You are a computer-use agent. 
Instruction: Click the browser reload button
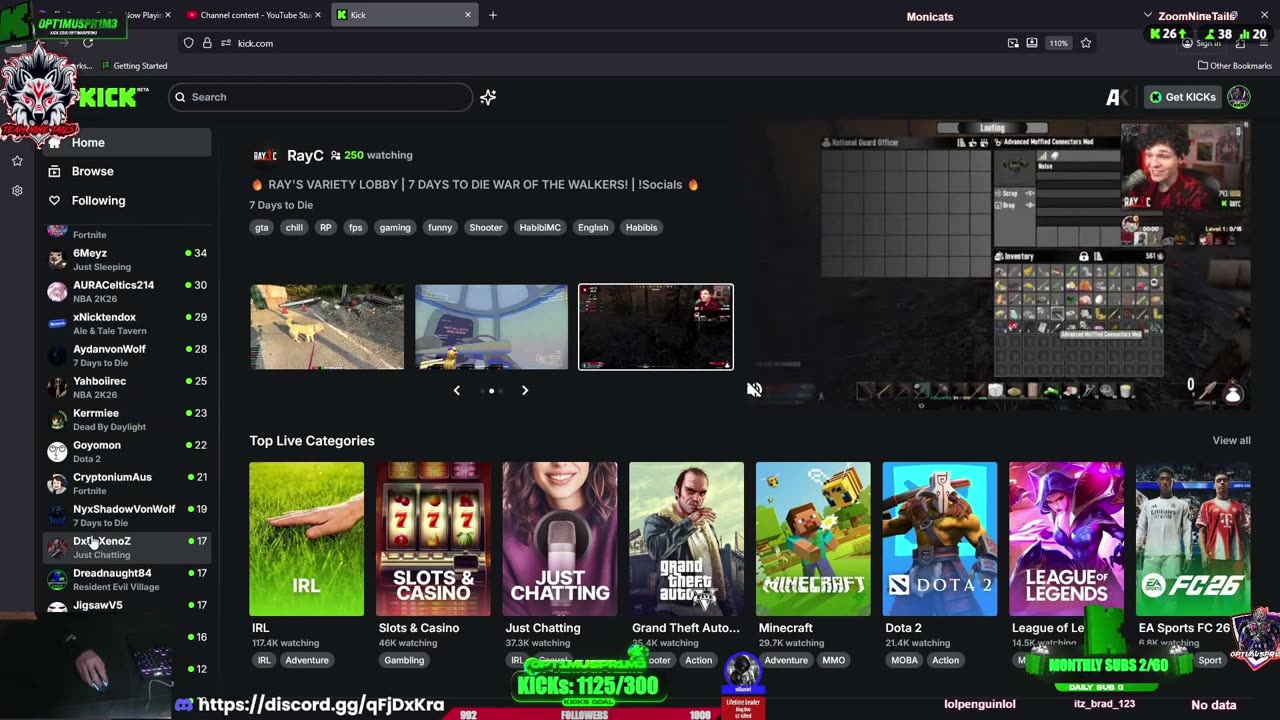(x=88, y=43)
